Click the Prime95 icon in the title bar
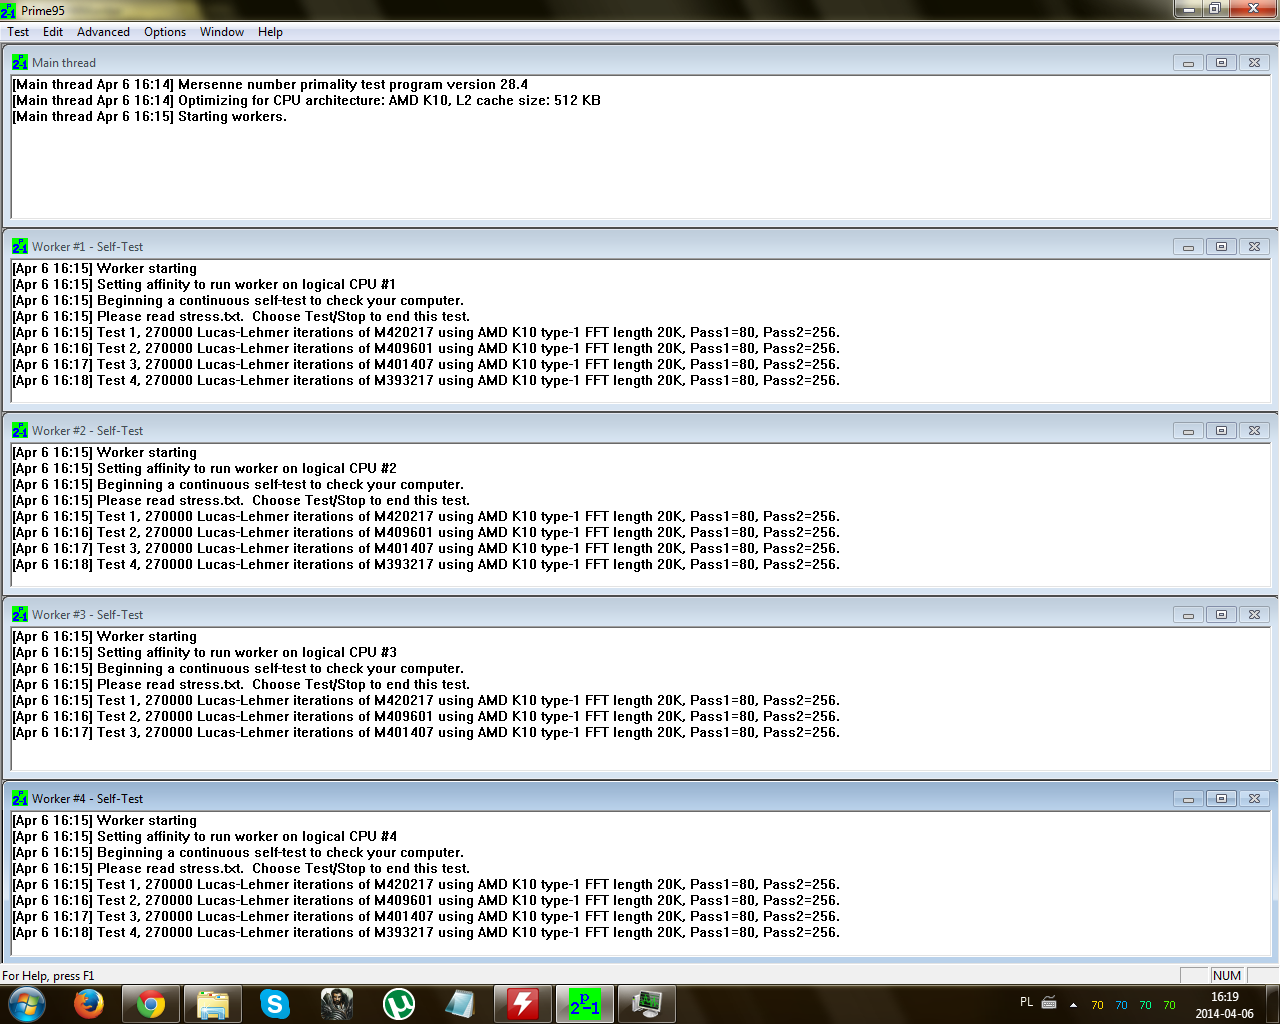This screenshot has width=1280, height=1024. pyautogui.click(x=9, y=10)
